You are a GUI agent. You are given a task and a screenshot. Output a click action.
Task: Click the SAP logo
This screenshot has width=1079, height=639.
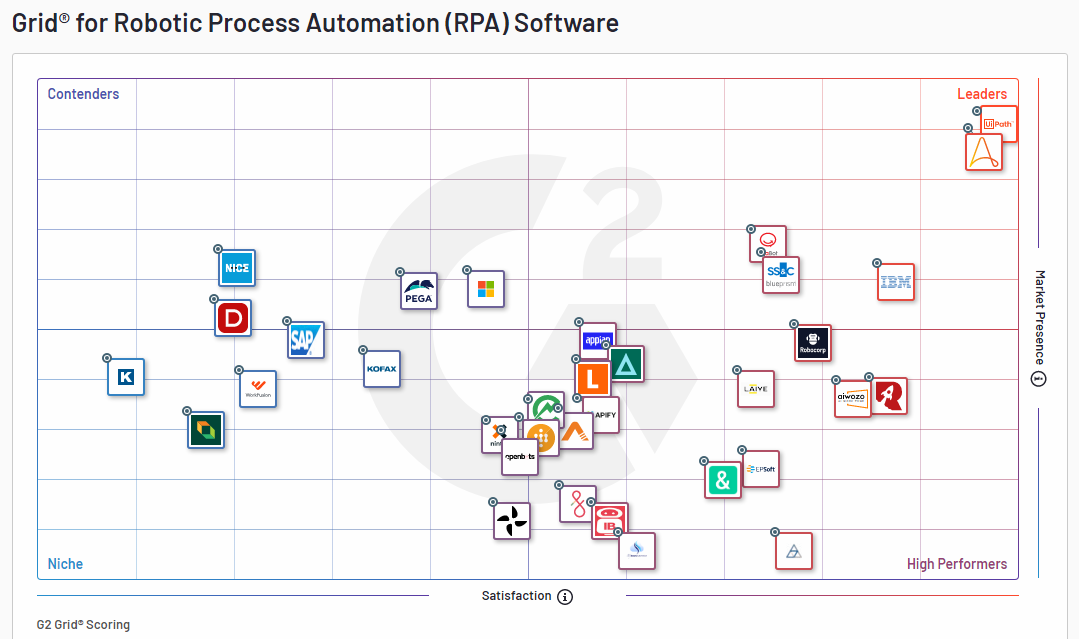[x=306, y=340]
